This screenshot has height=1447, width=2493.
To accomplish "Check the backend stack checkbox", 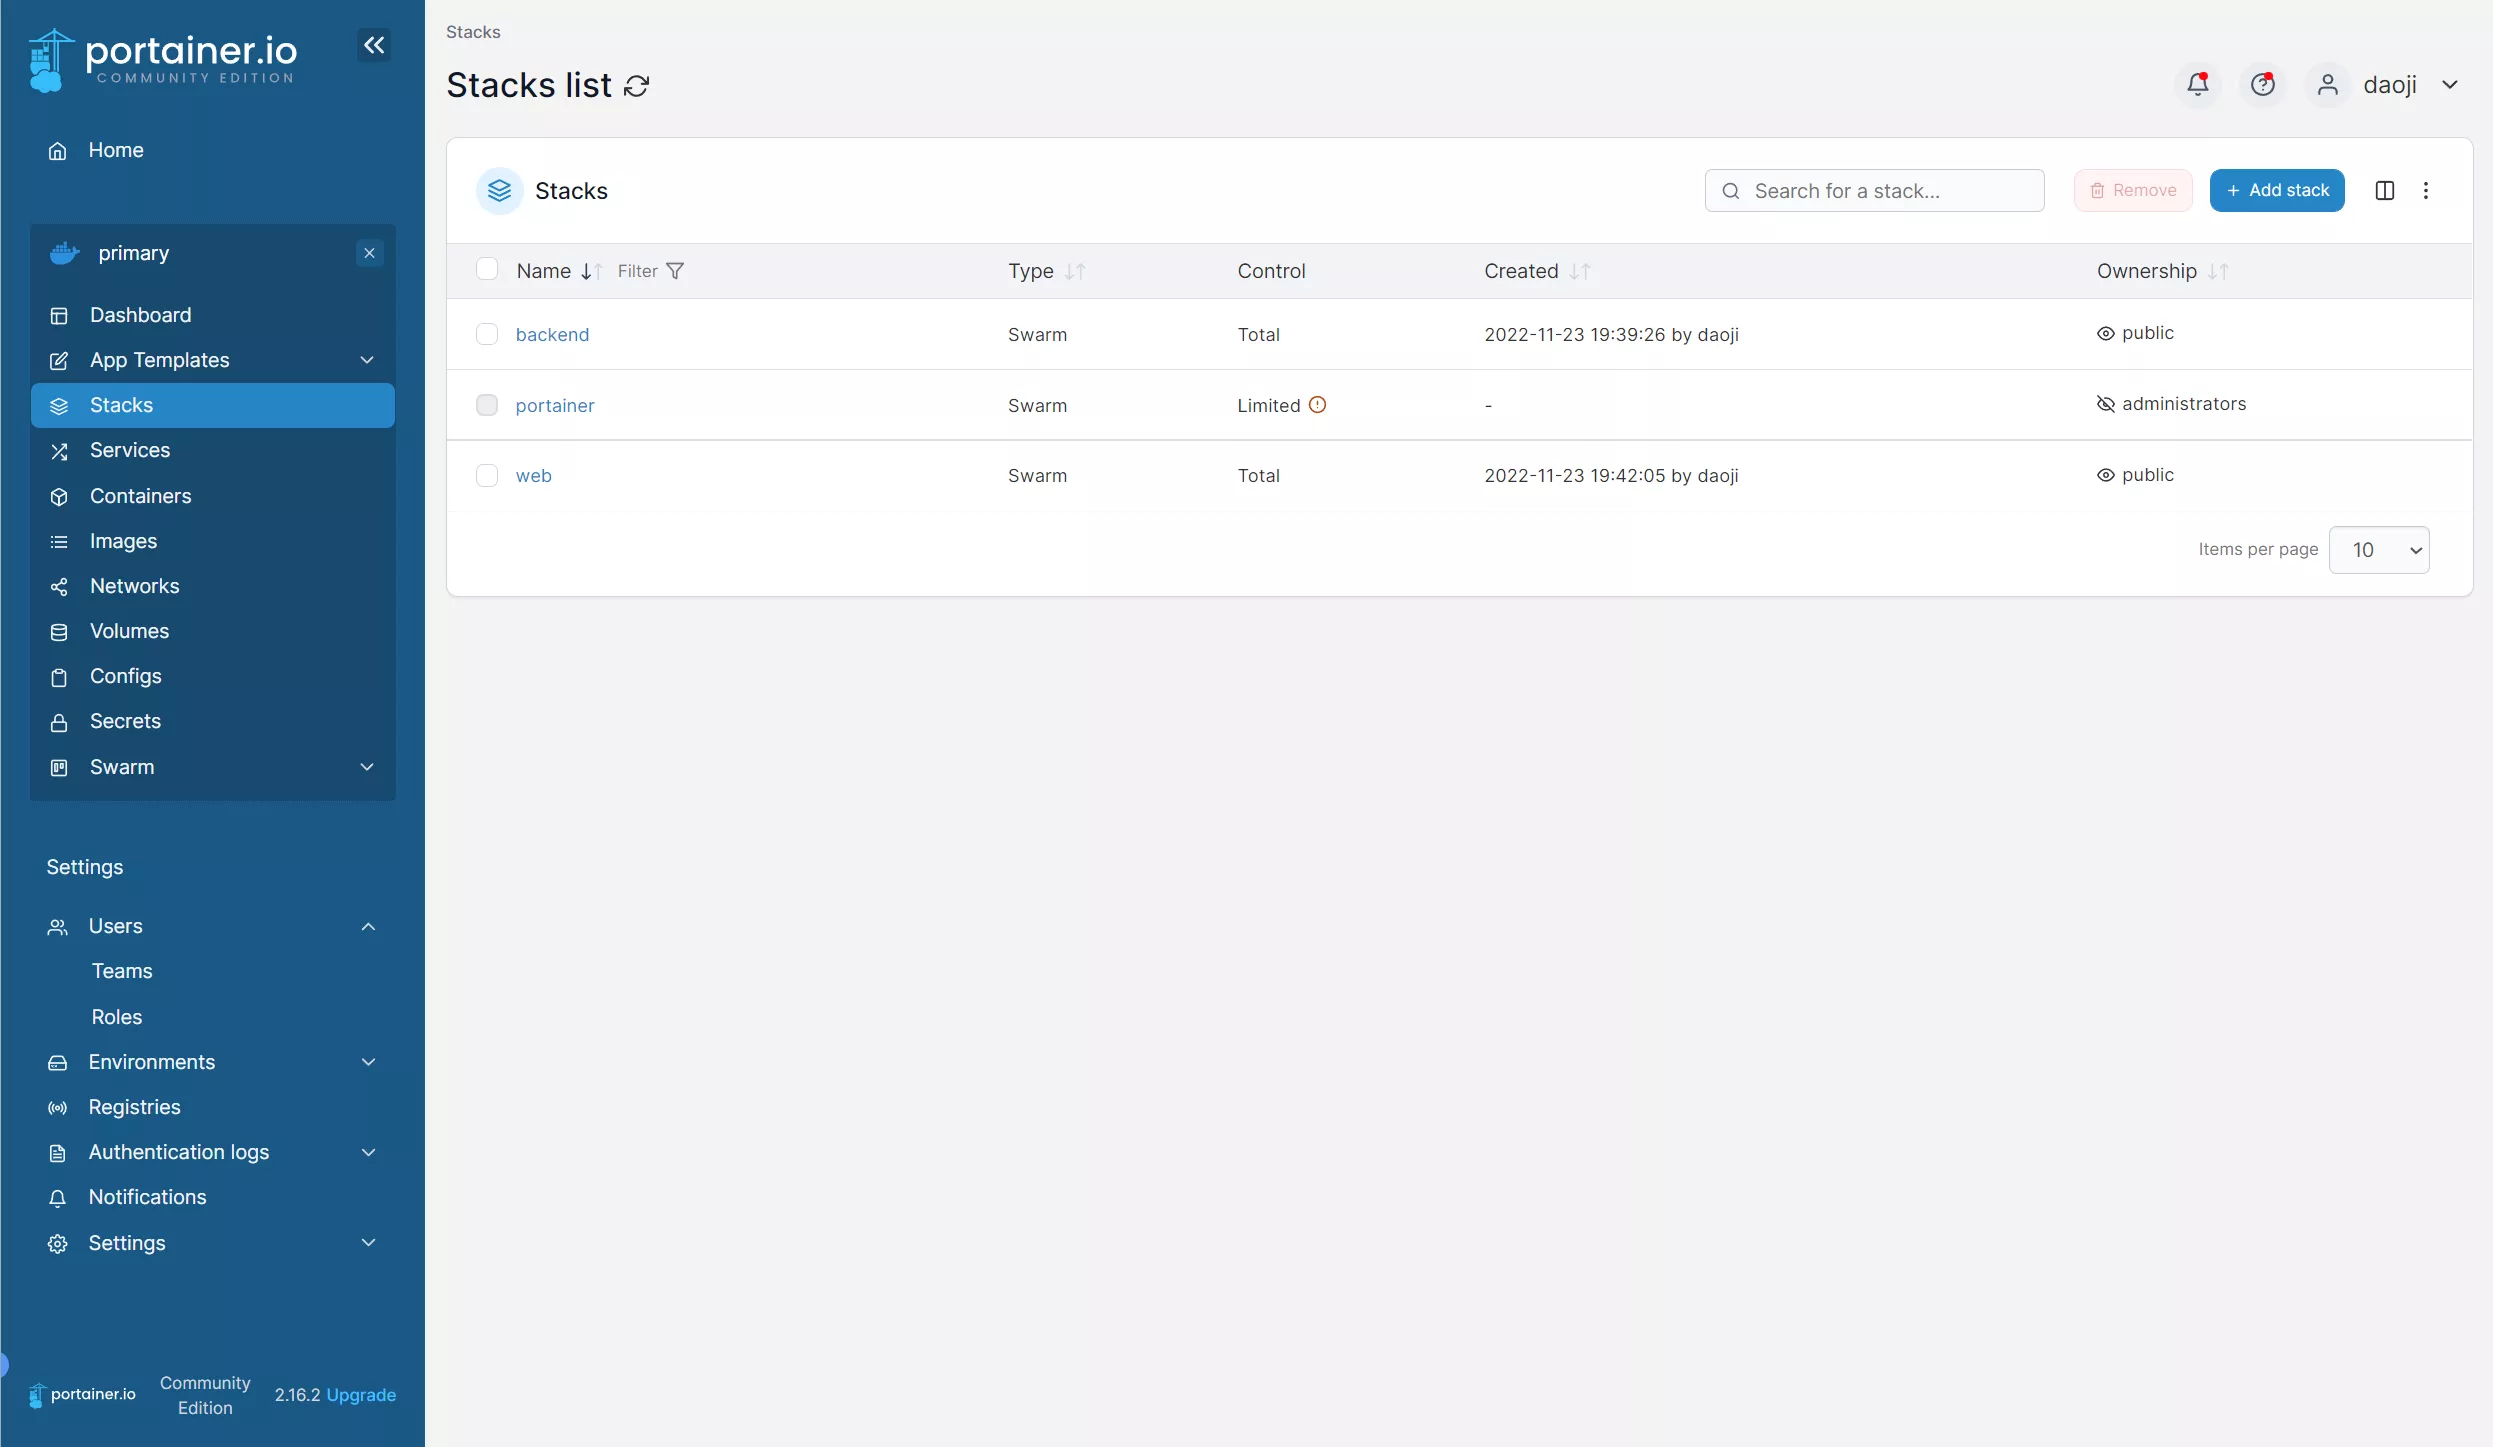I will tap(487, 334).
